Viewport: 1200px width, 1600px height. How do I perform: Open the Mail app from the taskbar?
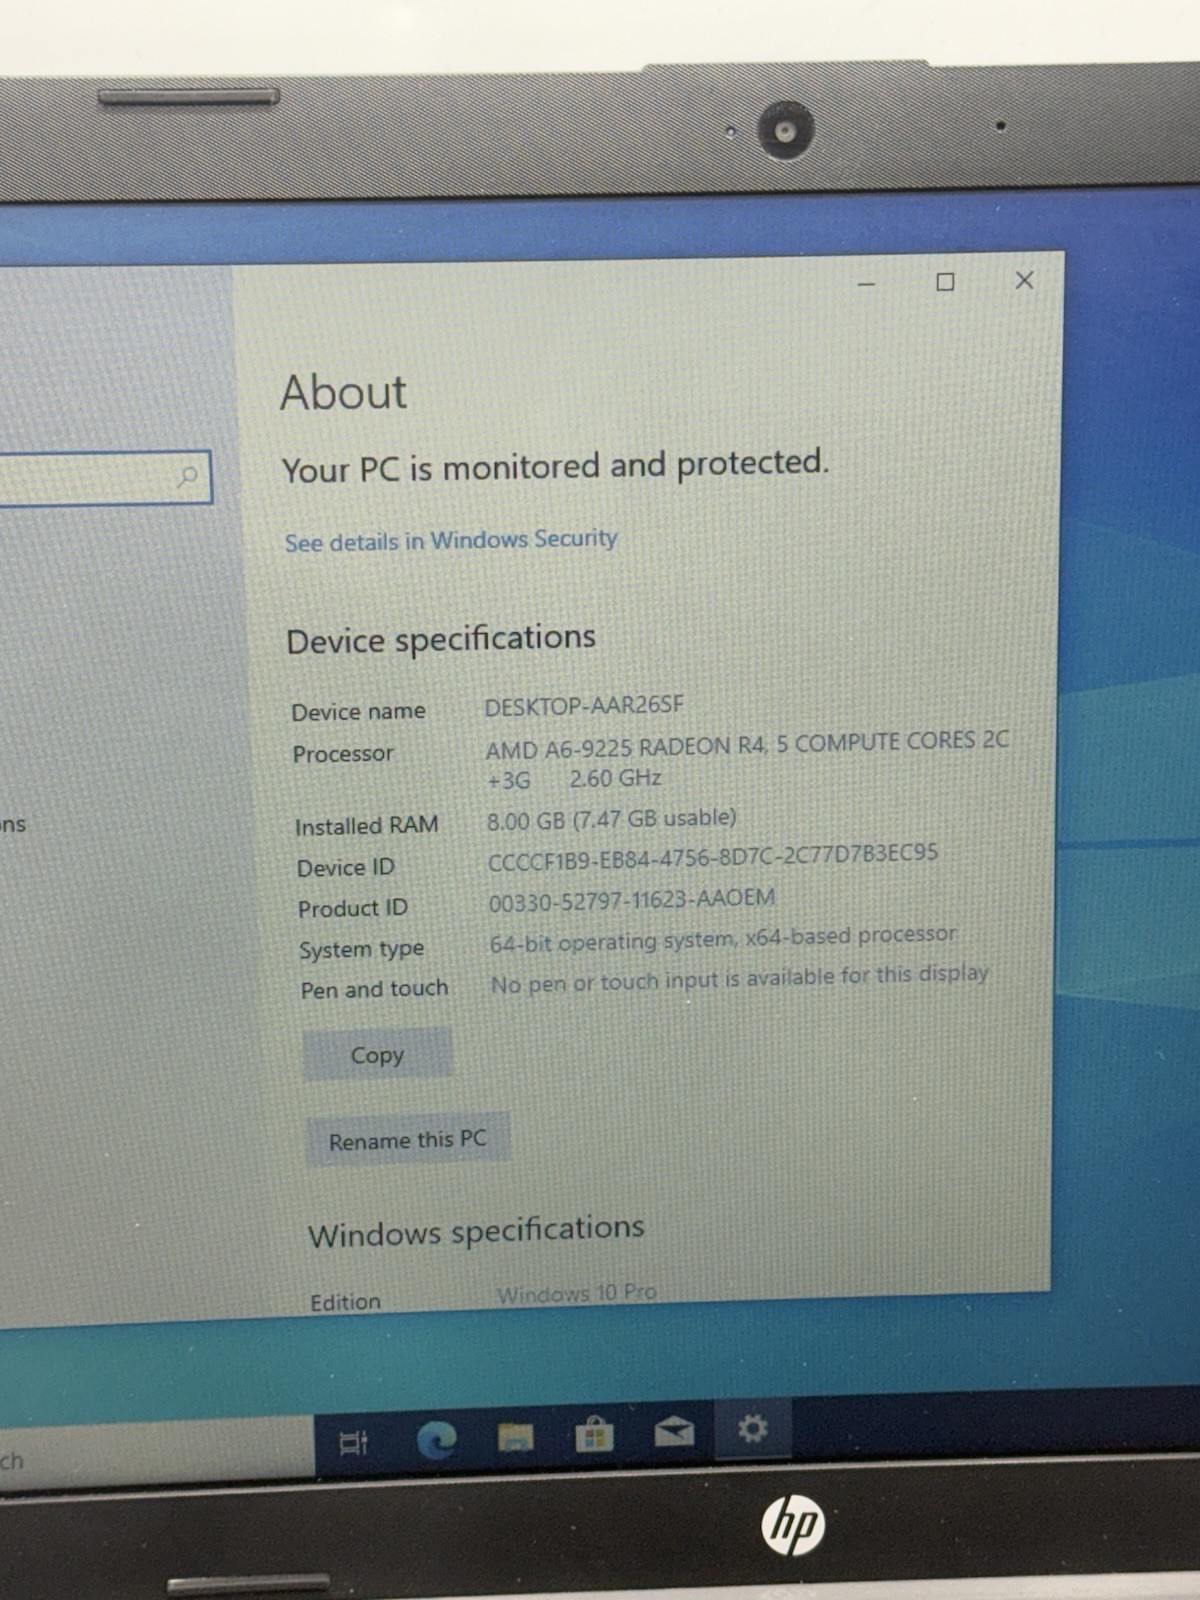[x=674, y=1432]
